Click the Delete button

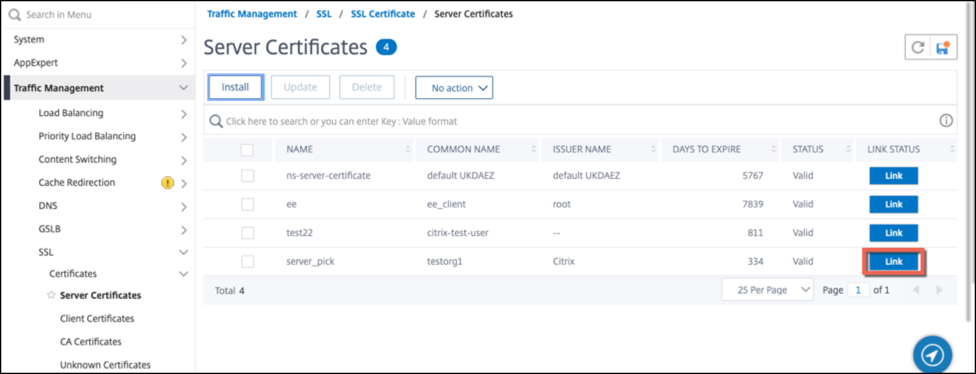click(367, 87)
